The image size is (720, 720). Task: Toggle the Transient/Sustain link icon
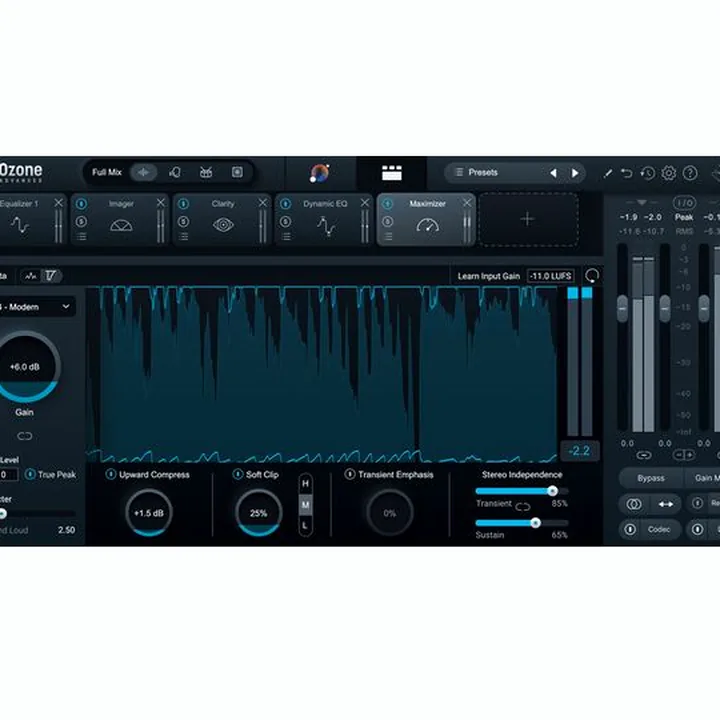tap(523, 507)
